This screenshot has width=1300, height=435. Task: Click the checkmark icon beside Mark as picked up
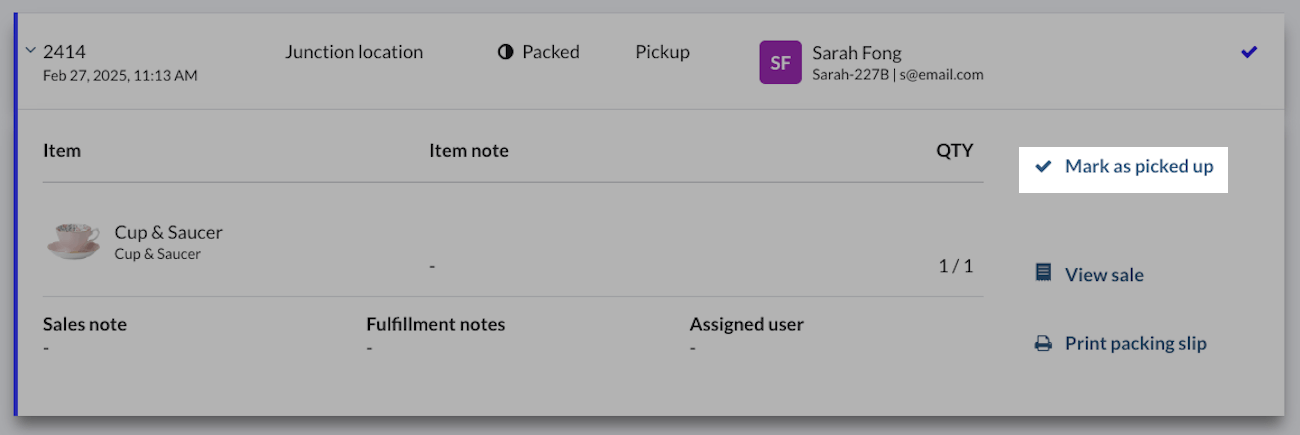point(1043,167)
